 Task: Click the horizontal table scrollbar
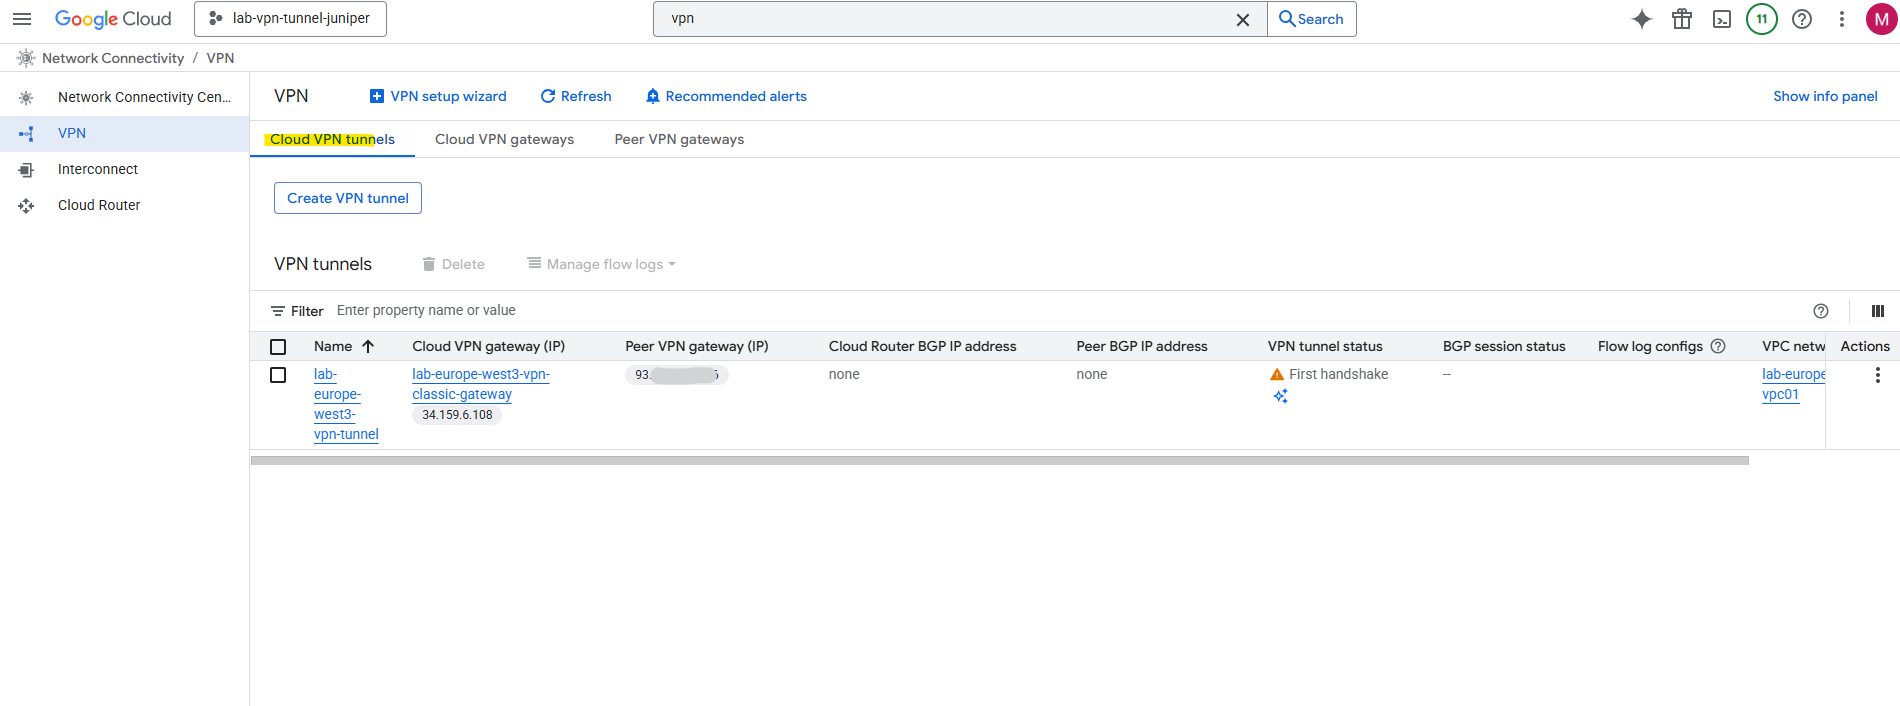[999, 461]
